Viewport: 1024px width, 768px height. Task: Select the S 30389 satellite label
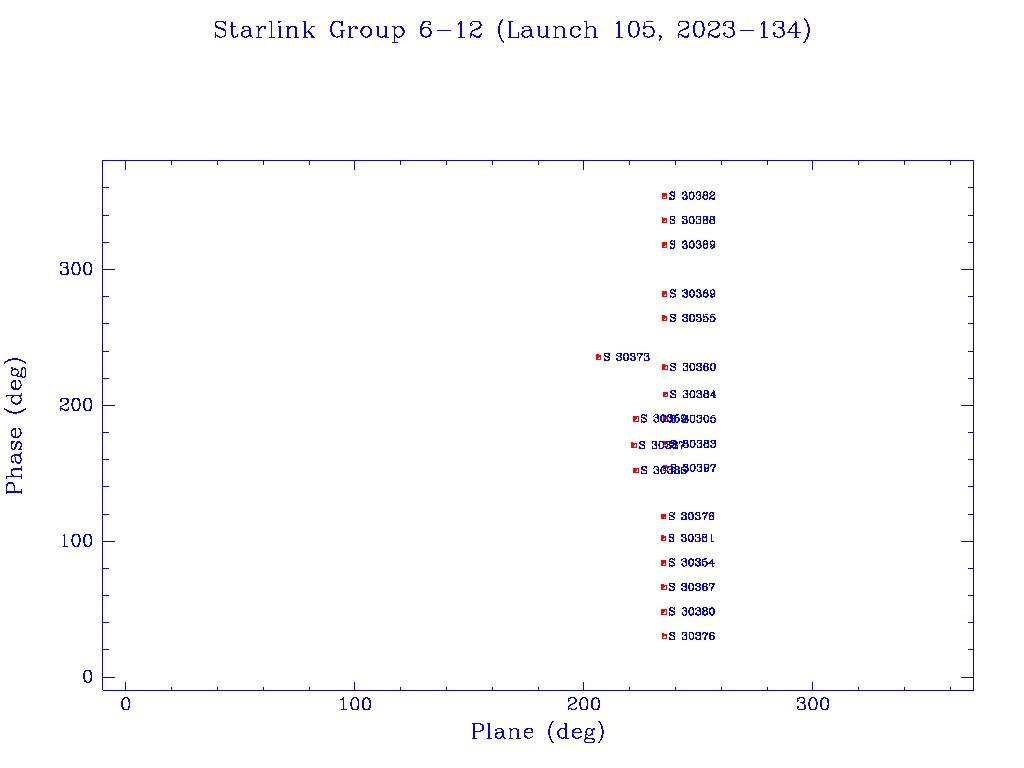coord(692,245)
